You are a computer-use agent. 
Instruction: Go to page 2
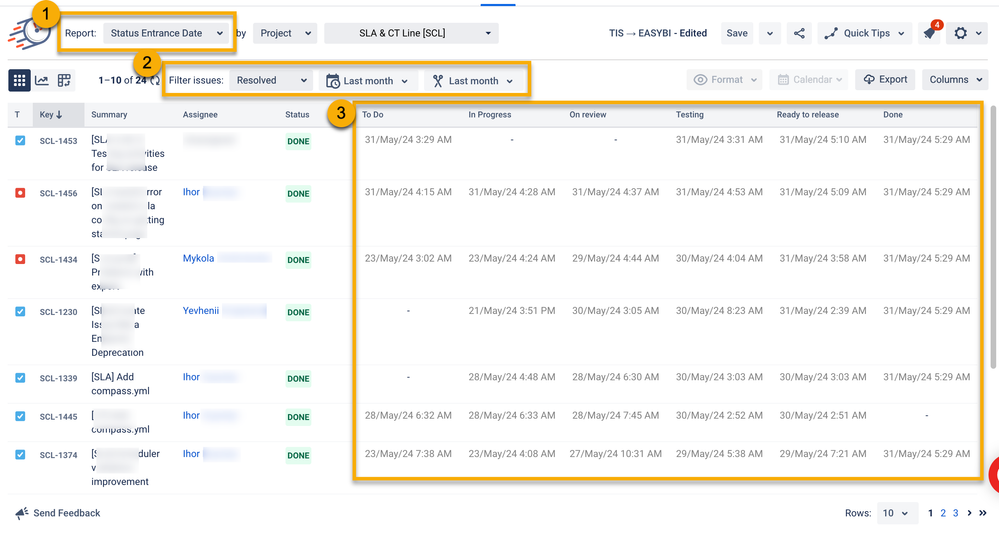[943, 513]
